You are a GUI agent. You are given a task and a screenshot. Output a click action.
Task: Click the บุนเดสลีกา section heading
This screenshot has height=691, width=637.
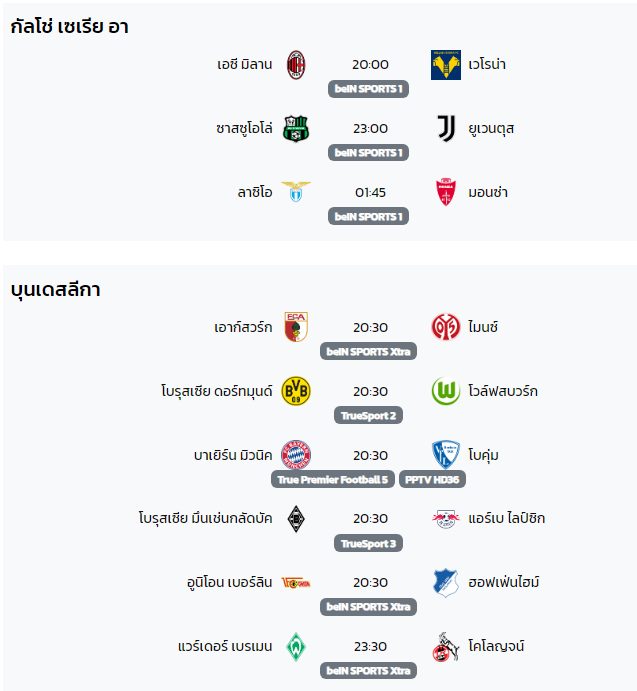click(56, 290)
